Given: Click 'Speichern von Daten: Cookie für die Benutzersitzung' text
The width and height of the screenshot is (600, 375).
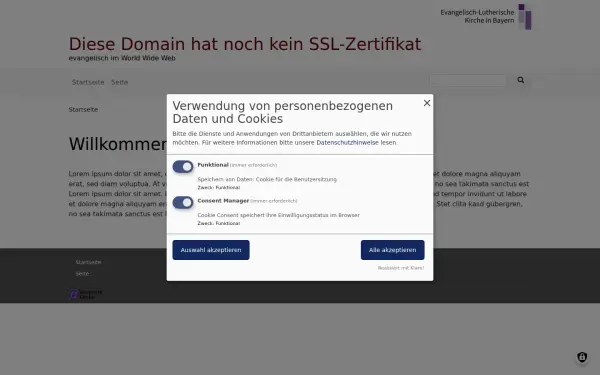Looking at the screenshot, I should pos(267,179).
